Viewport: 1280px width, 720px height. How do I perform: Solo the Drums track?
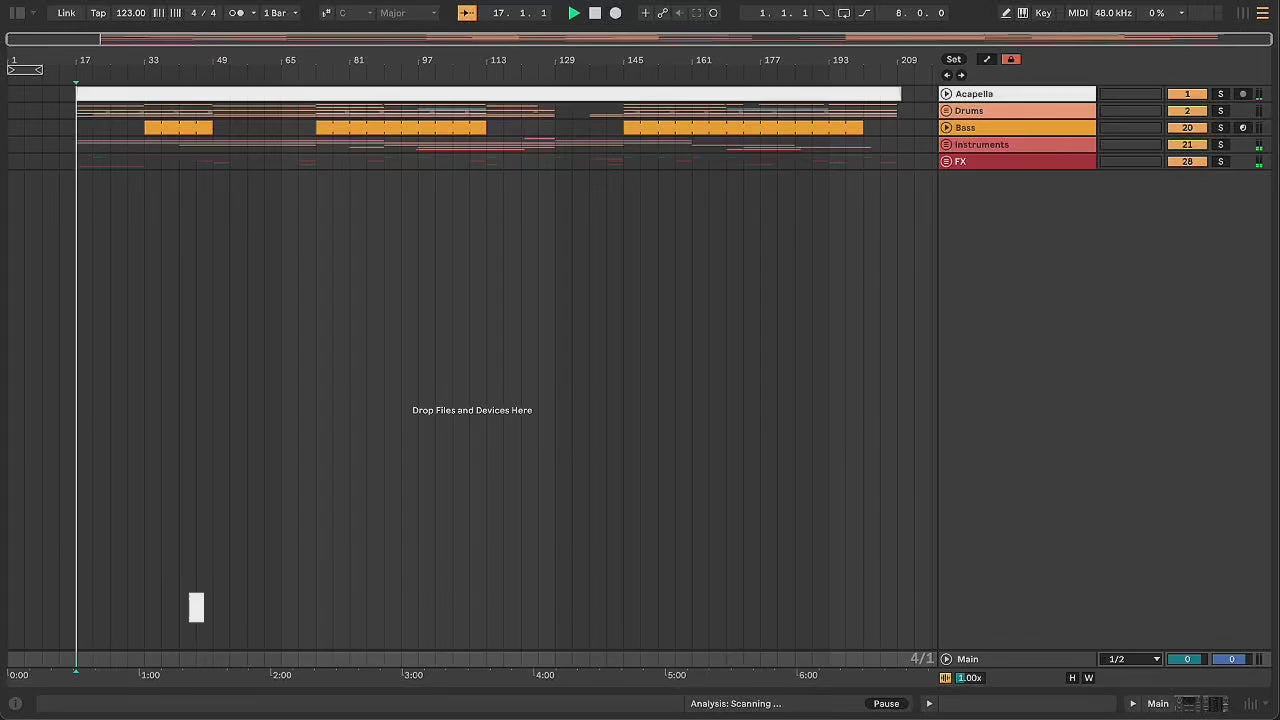tap(1220, 111)
